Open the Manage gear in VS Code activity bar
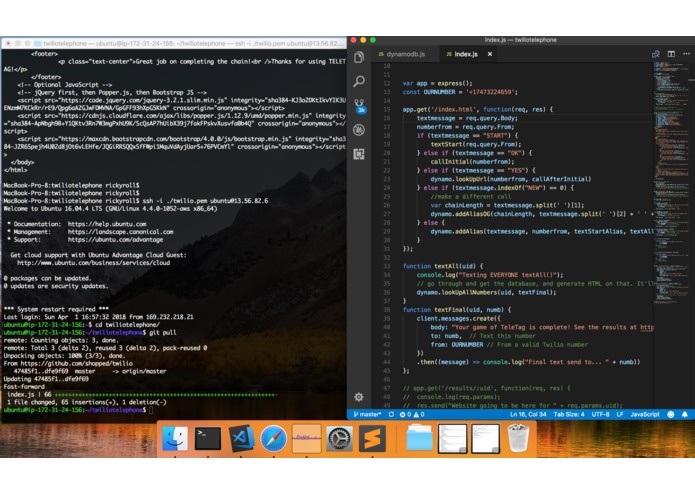 tap(359, 397)
